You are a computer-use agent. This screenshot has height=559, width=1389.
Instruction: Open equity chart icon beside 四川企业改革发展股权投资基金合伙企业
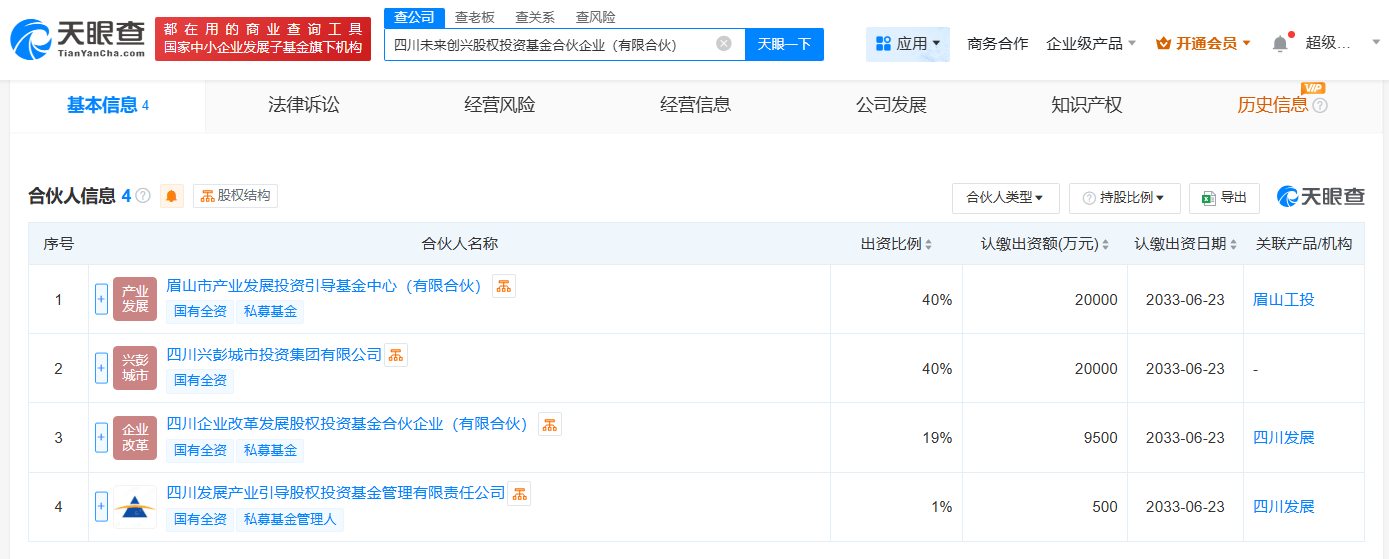tap(550, 424)
